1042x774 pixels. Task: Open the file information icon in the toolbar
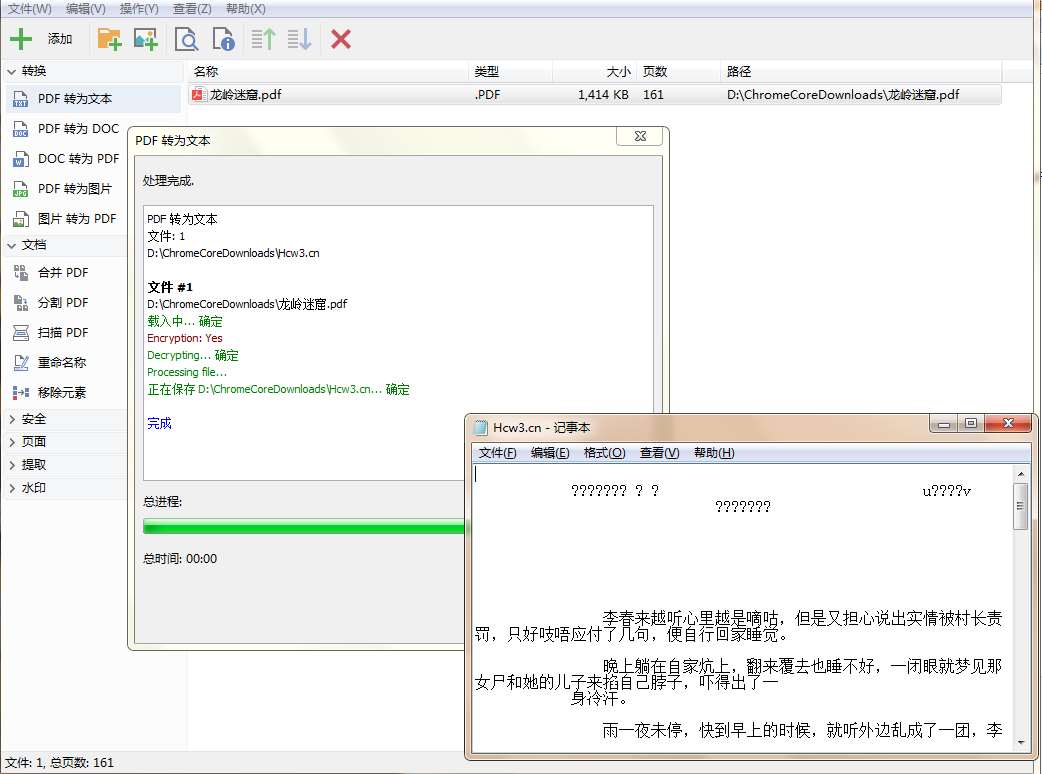point(223,39)
